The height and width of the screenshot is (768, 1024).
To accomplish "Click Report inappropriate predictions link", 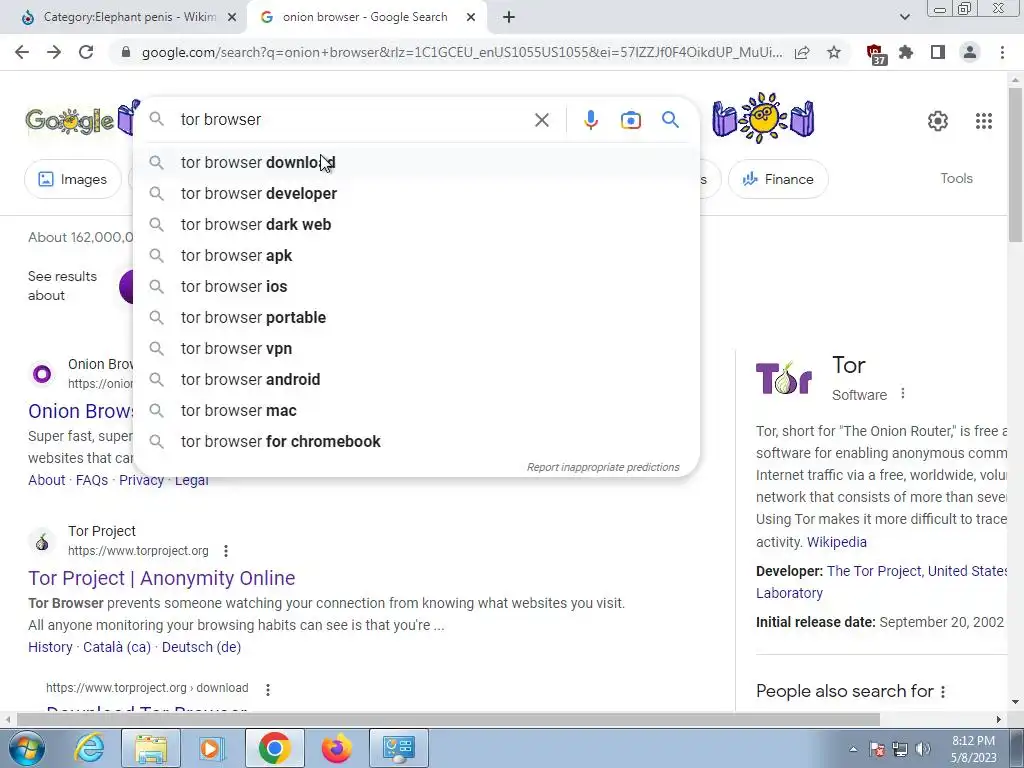I will (x=603, y=467).
